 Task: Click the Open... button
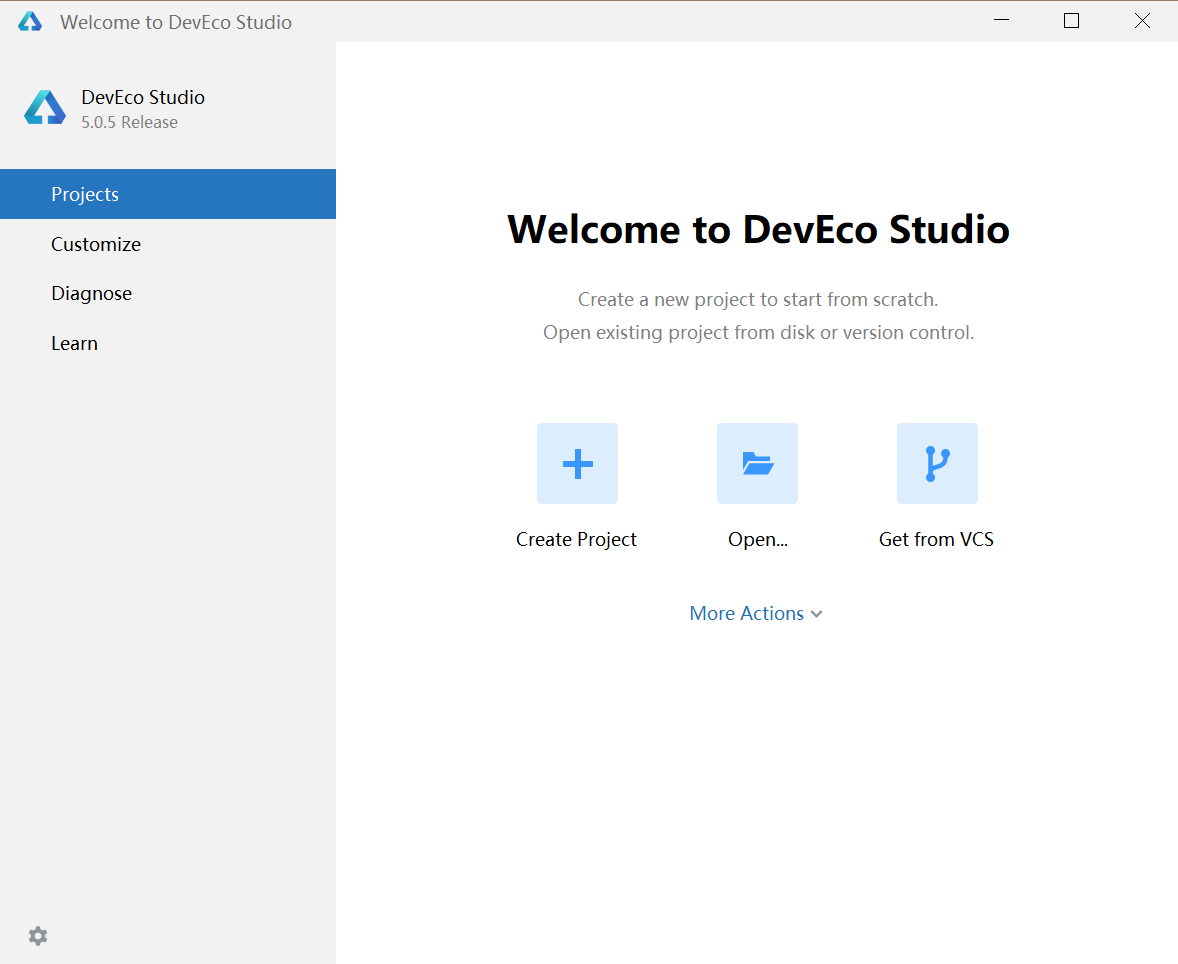[x=757, y=539]
